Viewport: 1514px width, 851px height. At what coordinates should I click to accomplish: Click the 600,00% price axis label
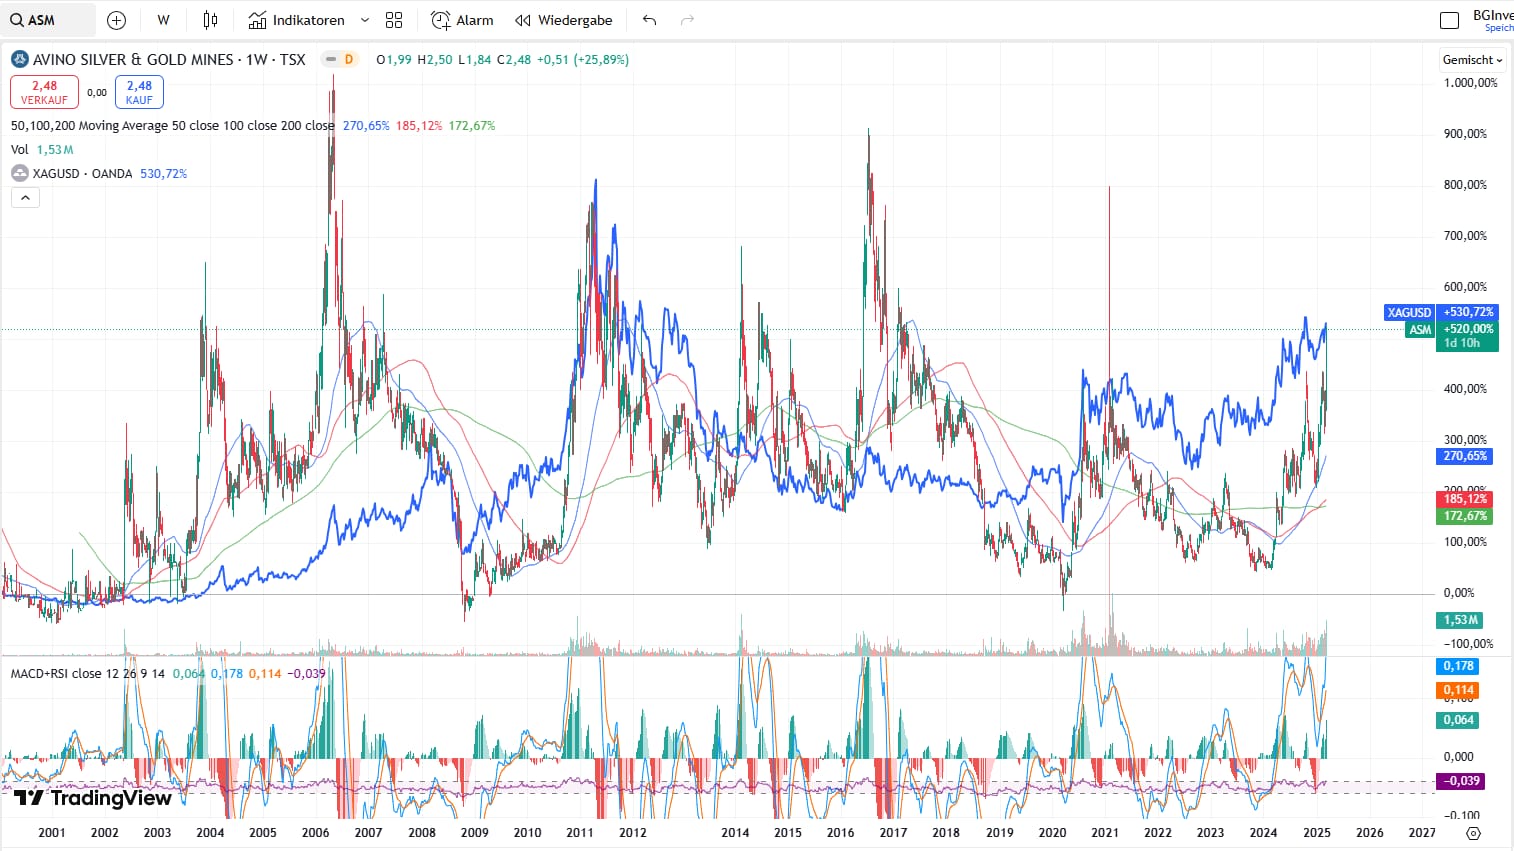1465,287
